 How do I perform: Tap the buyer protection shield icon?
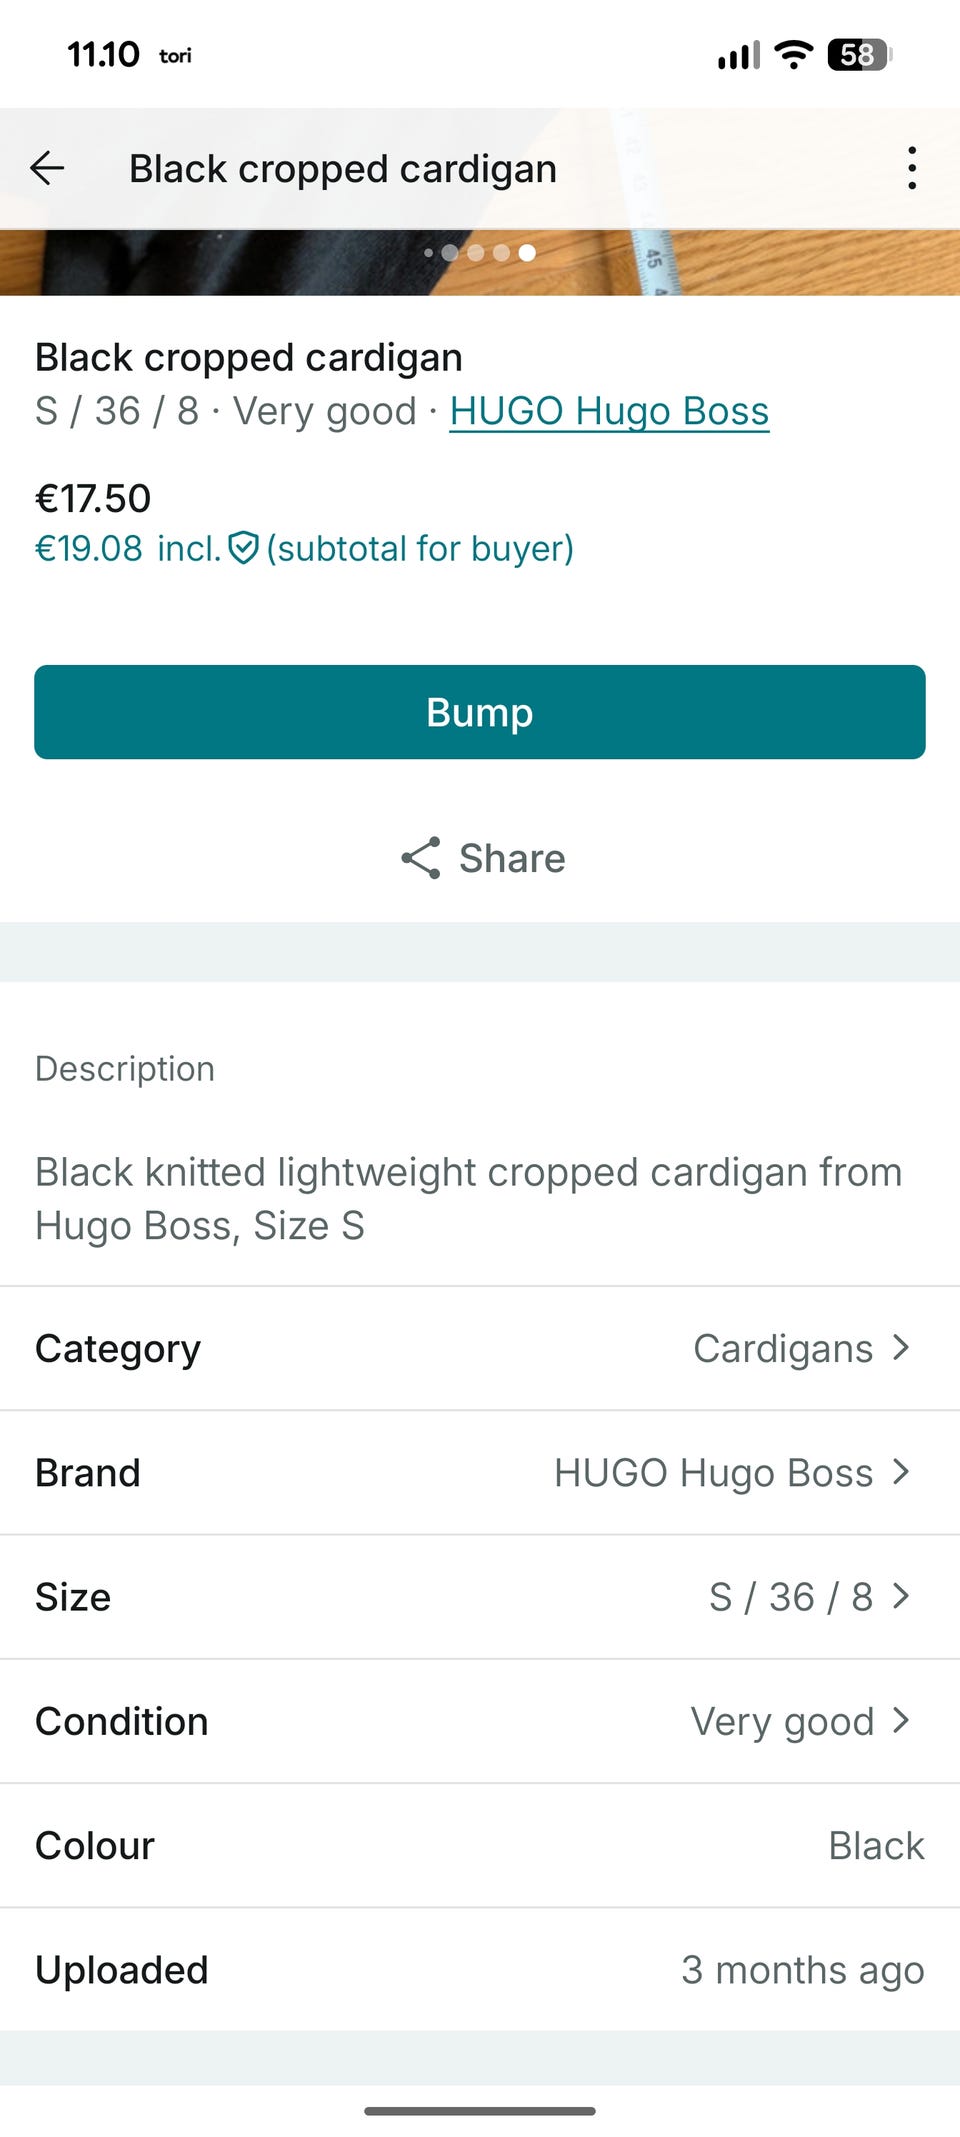pyautogui.click(x=243, y=548)
